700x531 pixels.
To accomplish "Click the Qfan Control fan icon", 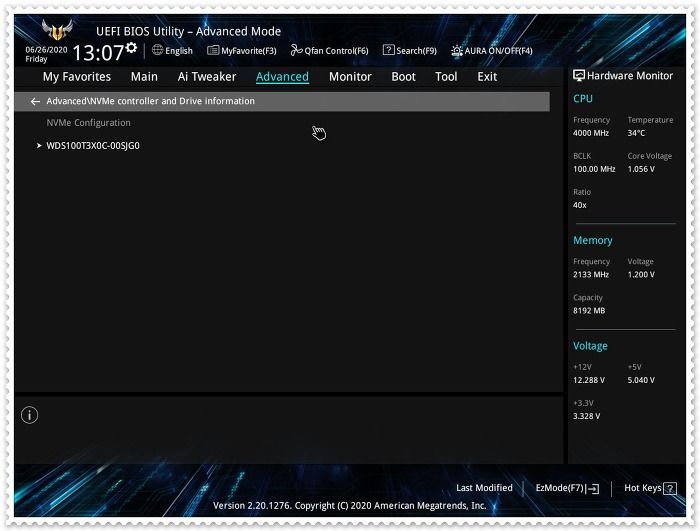I will point(296,50).
